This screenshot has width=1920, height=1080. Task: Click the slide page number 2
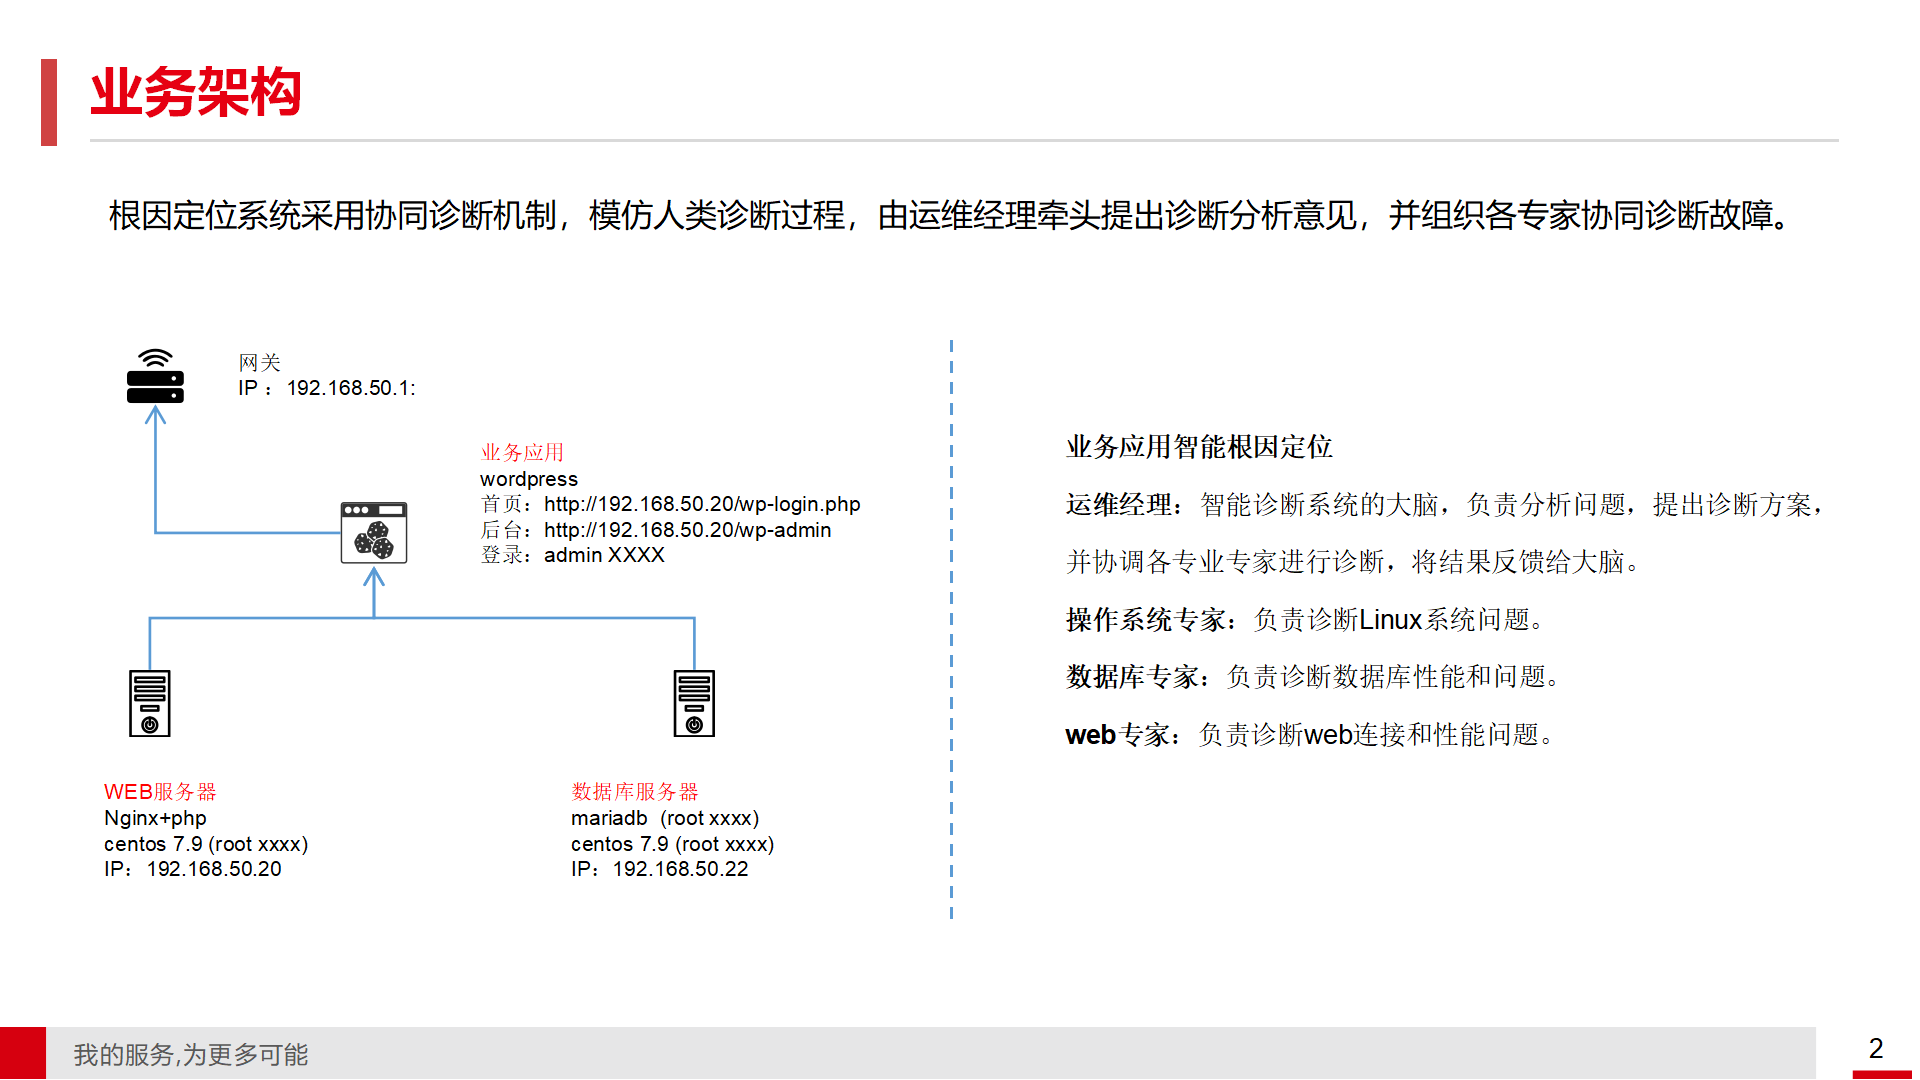[1875, 1048]
